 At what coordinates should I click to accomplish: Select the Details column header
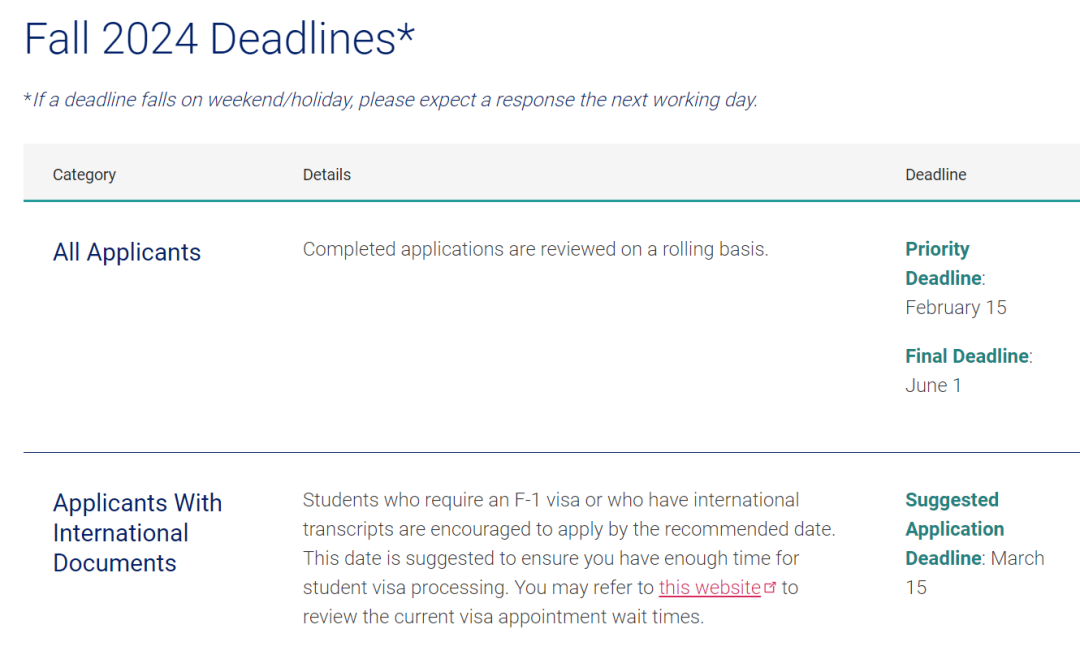pyautogui.click(x=326, y=175)
